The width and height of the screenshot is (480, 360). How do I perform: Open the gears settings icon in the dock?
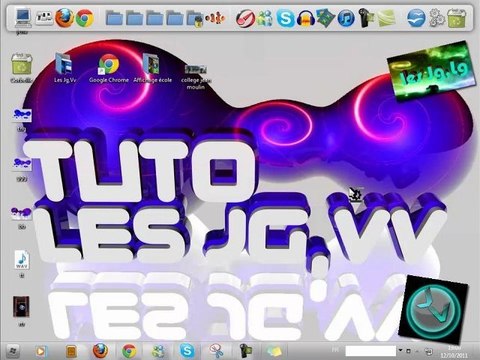pyautogui.click(x=437, y=18)
